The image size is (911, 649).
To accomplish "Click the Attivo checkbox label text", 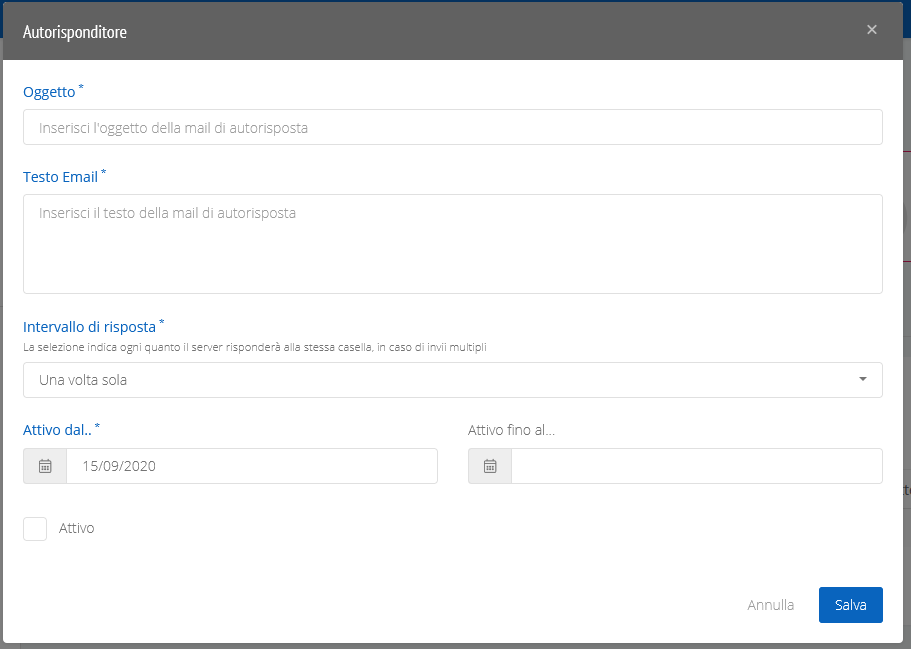I will pyautogui.click(x=77, y=528).
